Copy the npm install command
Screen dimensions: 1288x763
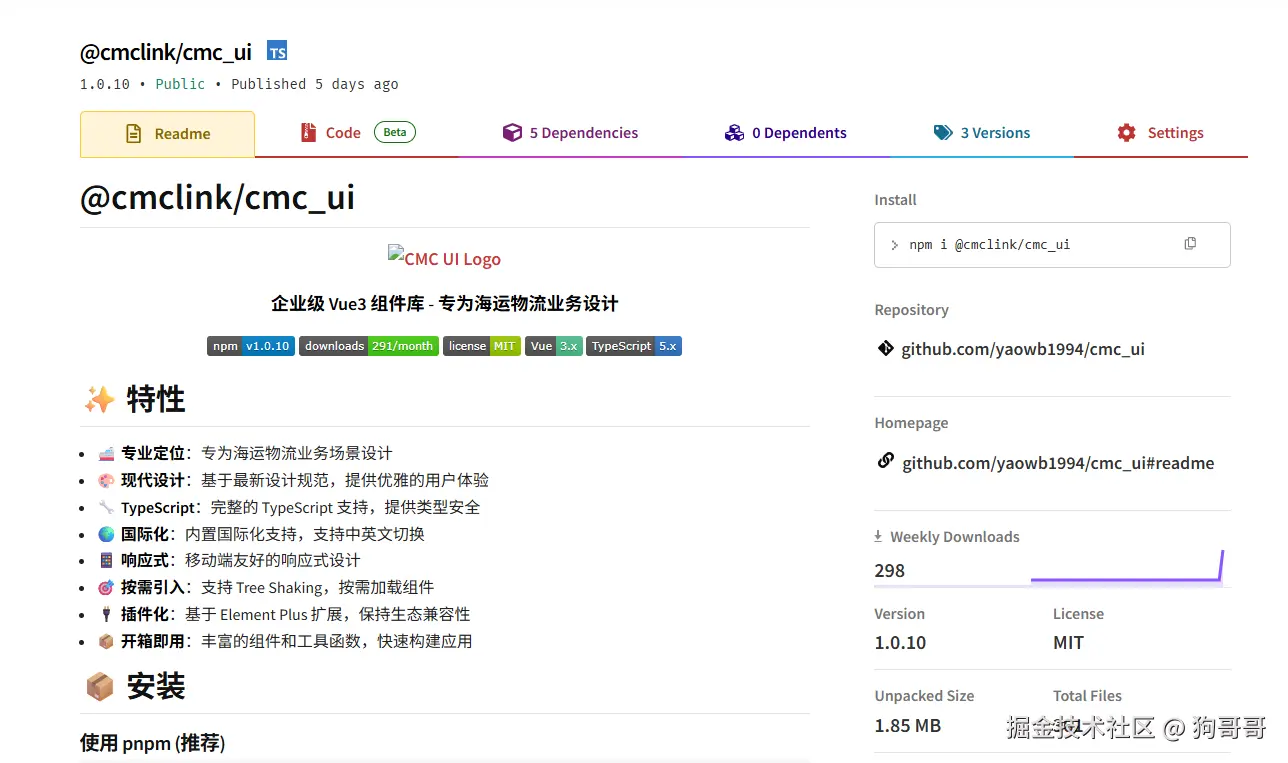(x=1189, y=243)
